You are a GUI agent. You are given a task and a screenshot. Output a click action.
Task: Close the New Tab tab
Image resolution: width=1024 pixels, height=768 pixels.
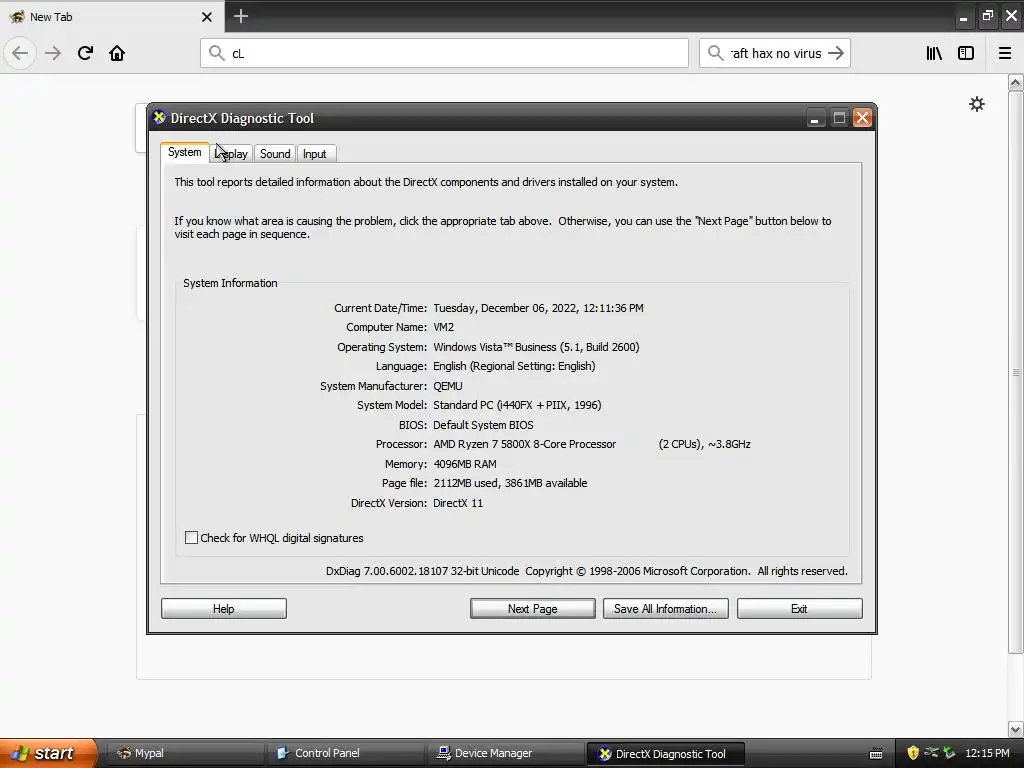(207, 17)
